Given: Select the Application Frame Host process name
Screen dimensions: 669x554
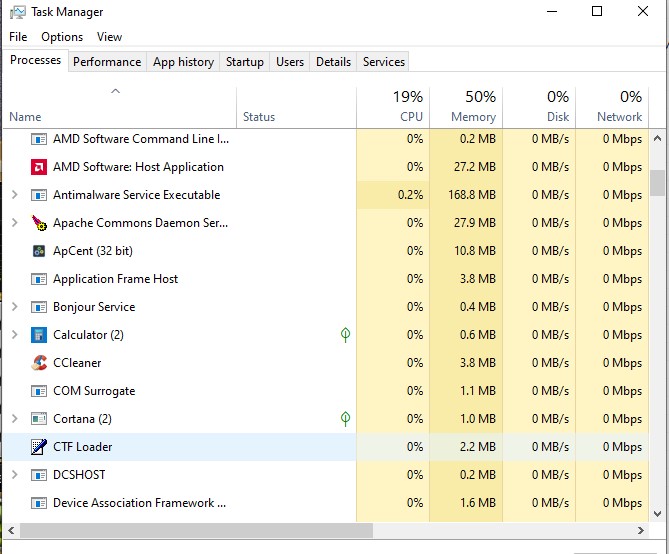Looking at the screenshot, I should pyautogui.click(x=116, y=279).
